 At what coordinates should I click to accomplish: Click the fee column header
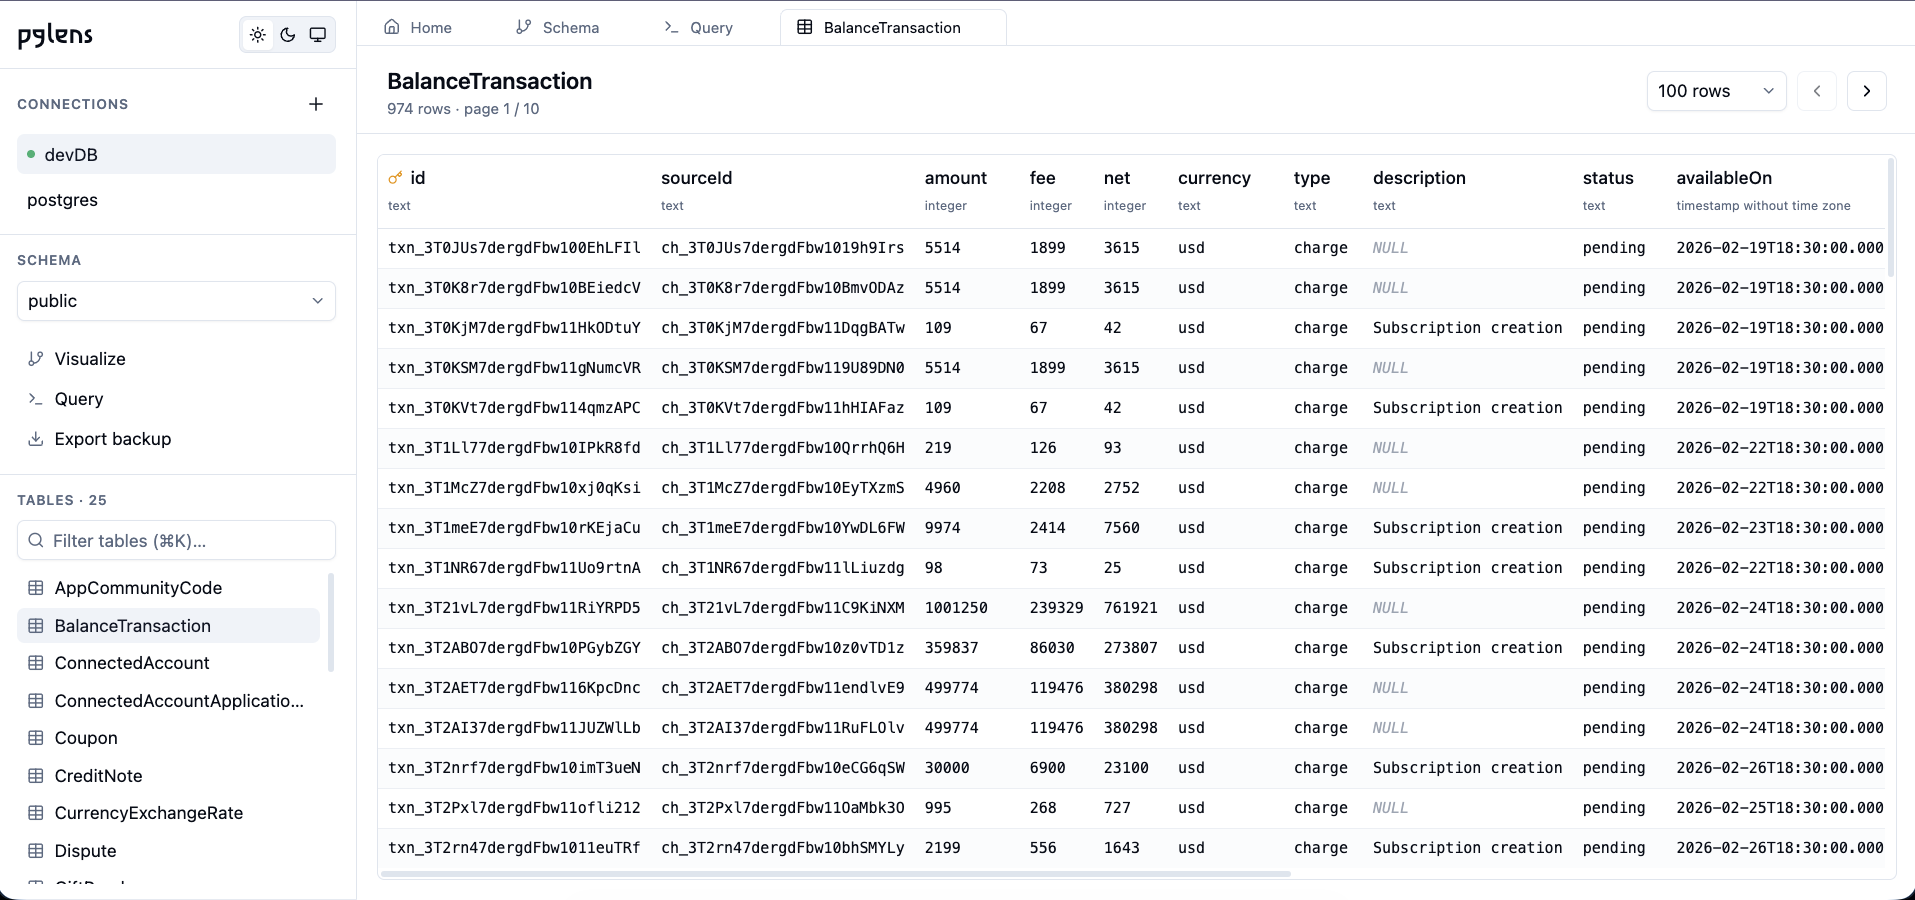point(1043,178)
